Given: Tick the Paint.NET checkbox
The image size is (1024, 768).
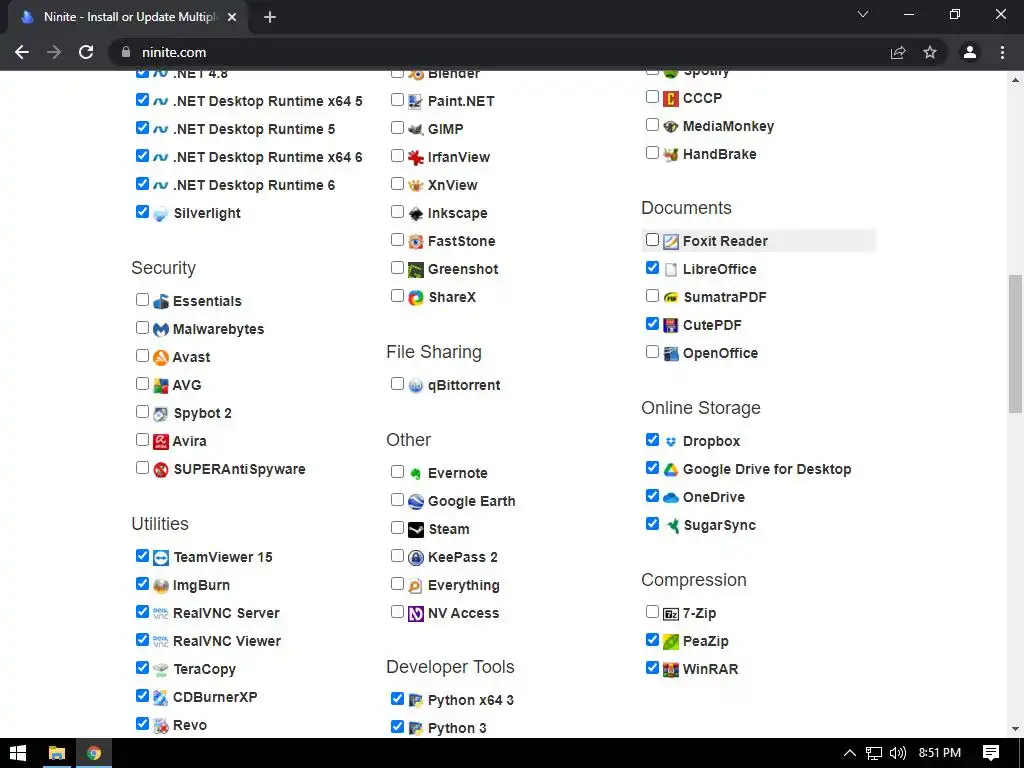Looking at the screenshot, I should point(397,99).
